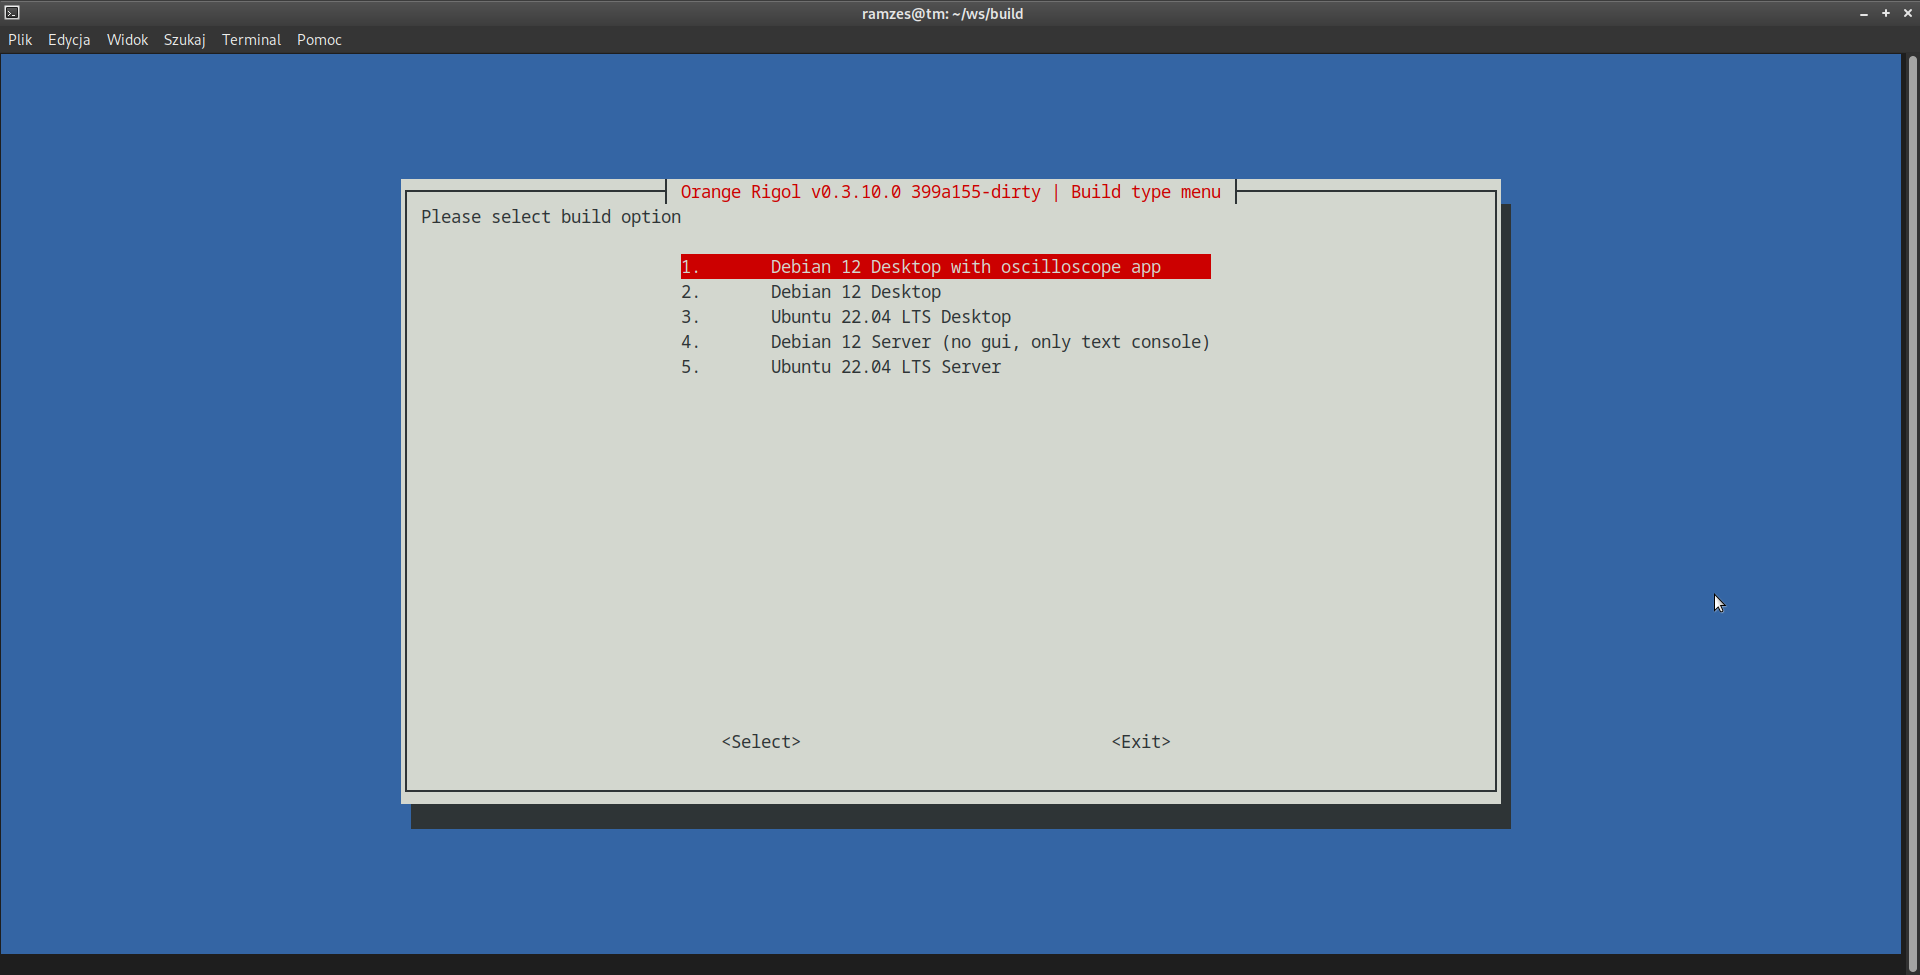Open the Terminal menu
This screenshot has width=1920, height=975.
(x=251, y=40)
